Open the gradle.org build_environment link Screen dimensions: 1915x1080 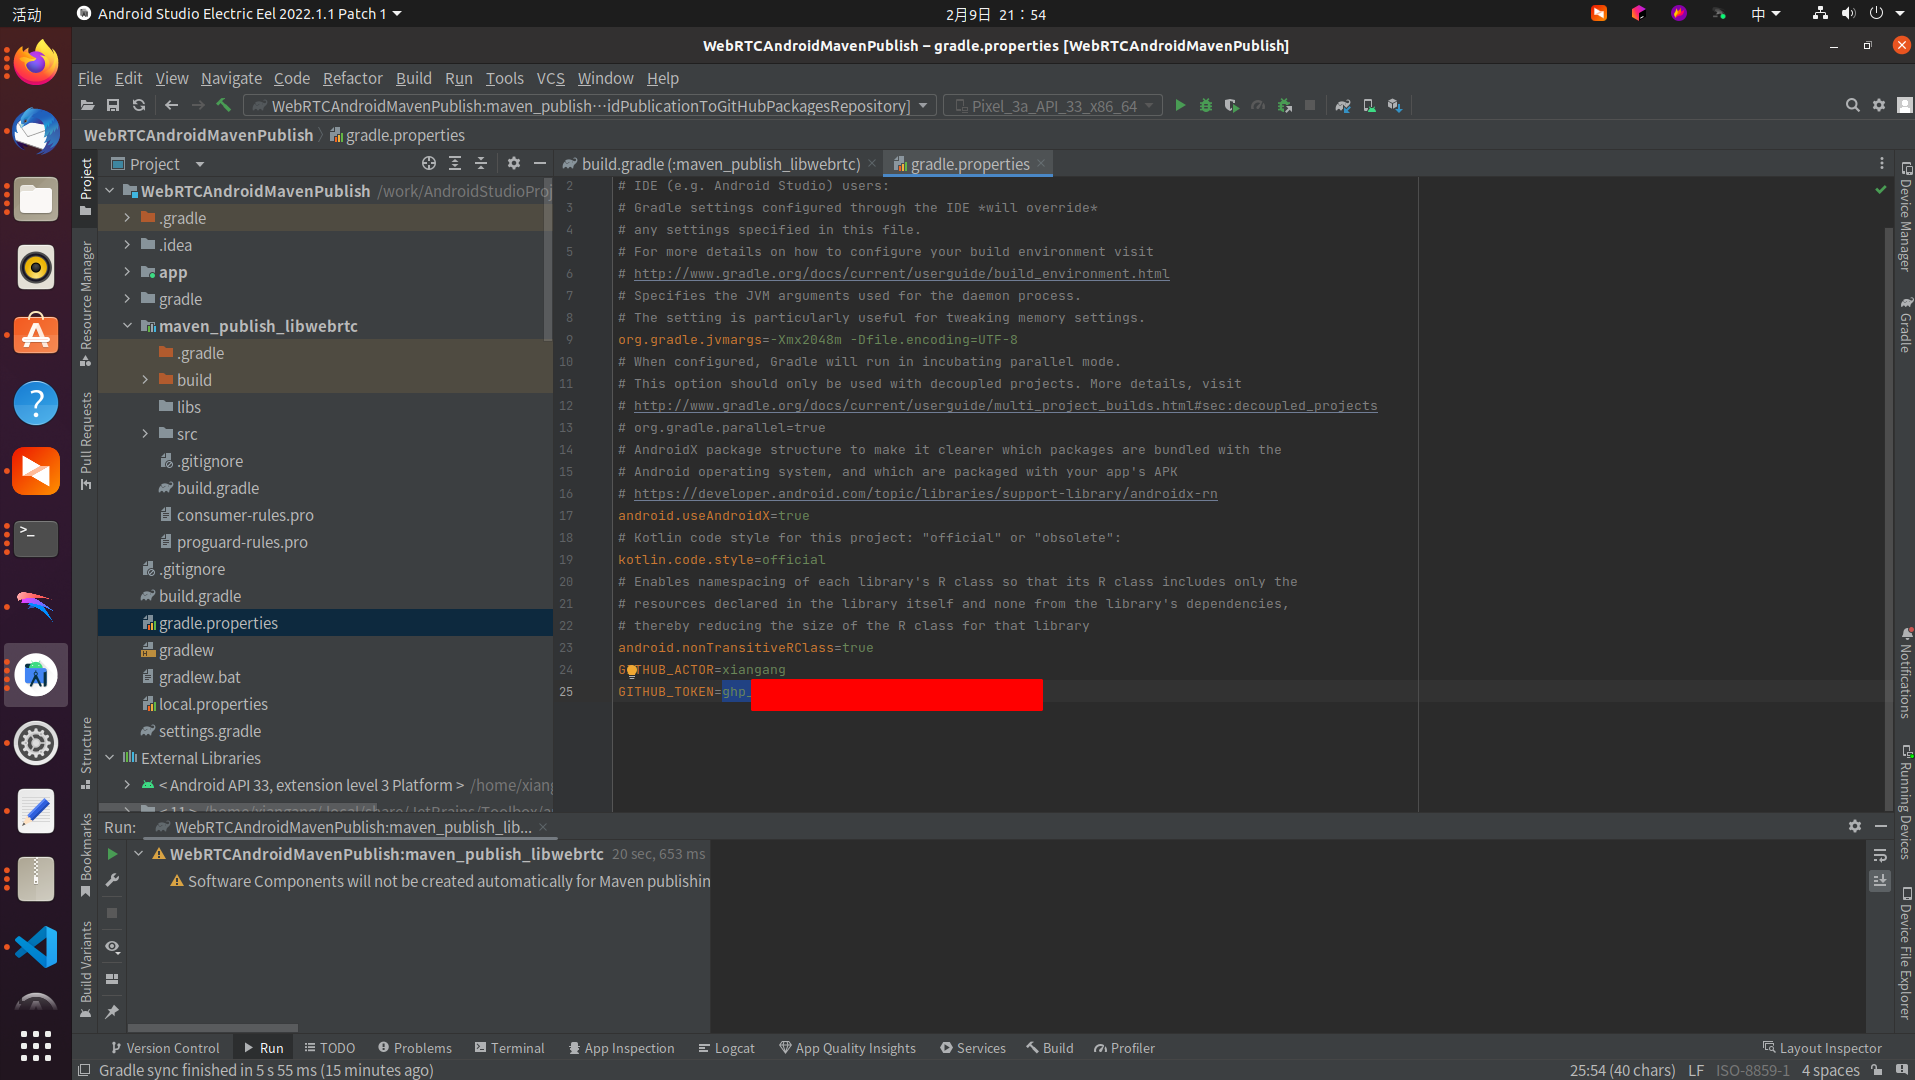pyautogui.click(x=901, y=274)
